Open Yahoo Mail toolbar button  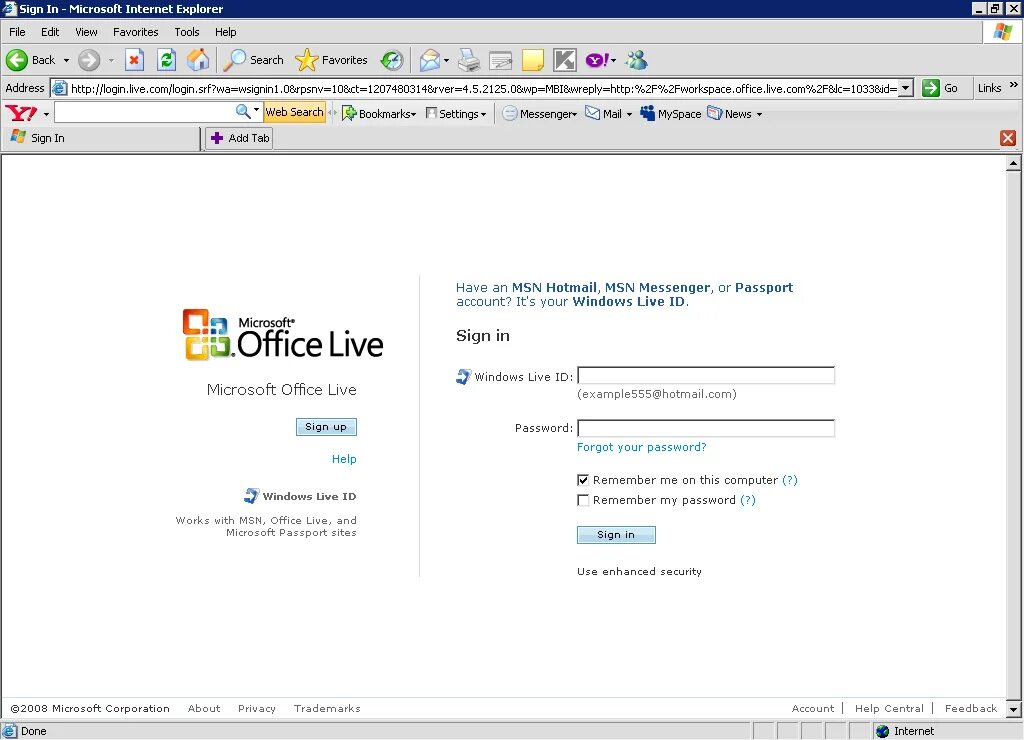pos(603,114)
